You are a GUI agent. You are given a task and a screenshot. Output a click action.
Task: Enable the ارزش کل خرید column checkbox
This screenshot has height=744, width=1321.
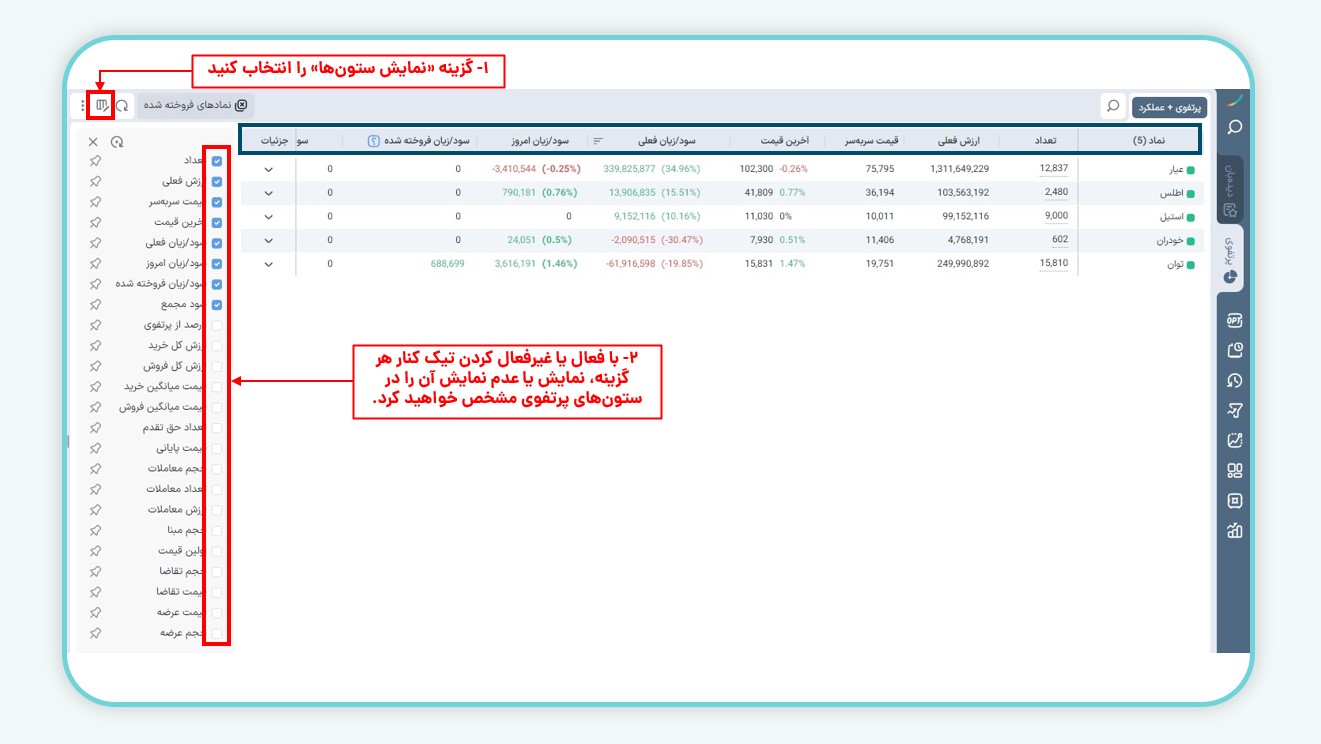point(217,346)
